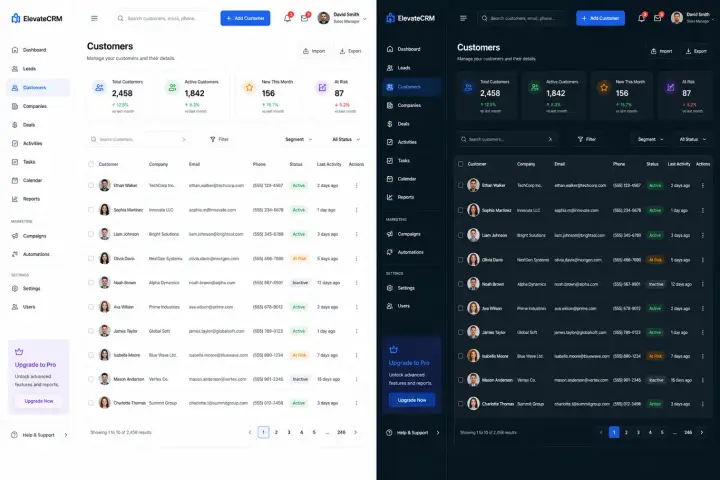This screenshot has width=720, height=480.
Task: Click Active Customers icon in dark theme card
Action: [x=534, y=87]
